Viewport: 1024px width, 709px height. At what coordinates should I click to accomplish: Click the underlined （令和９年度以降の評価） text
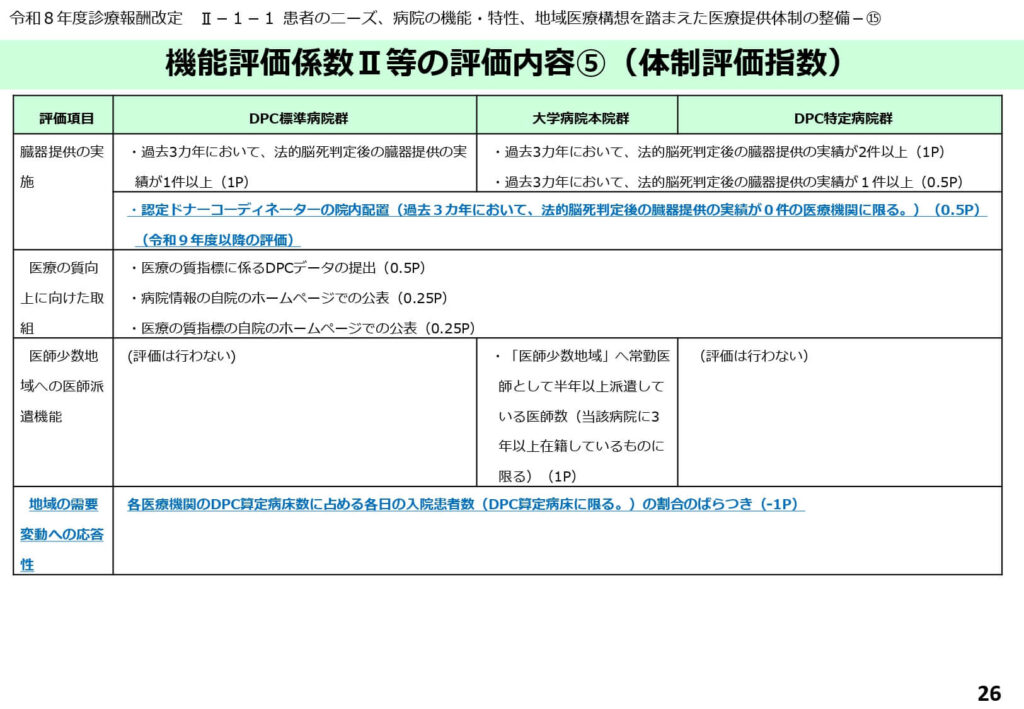point(220,240)
